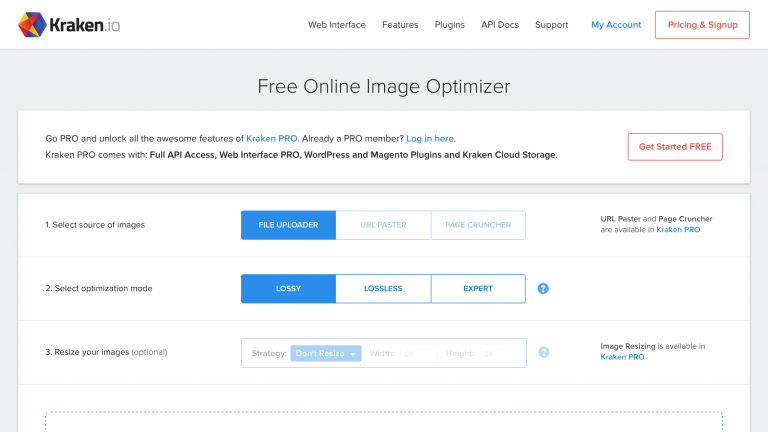Expand the Don't Resize strategy dropdown
The height and width of the screenshot is (432, 768).
tap(326, 353)
